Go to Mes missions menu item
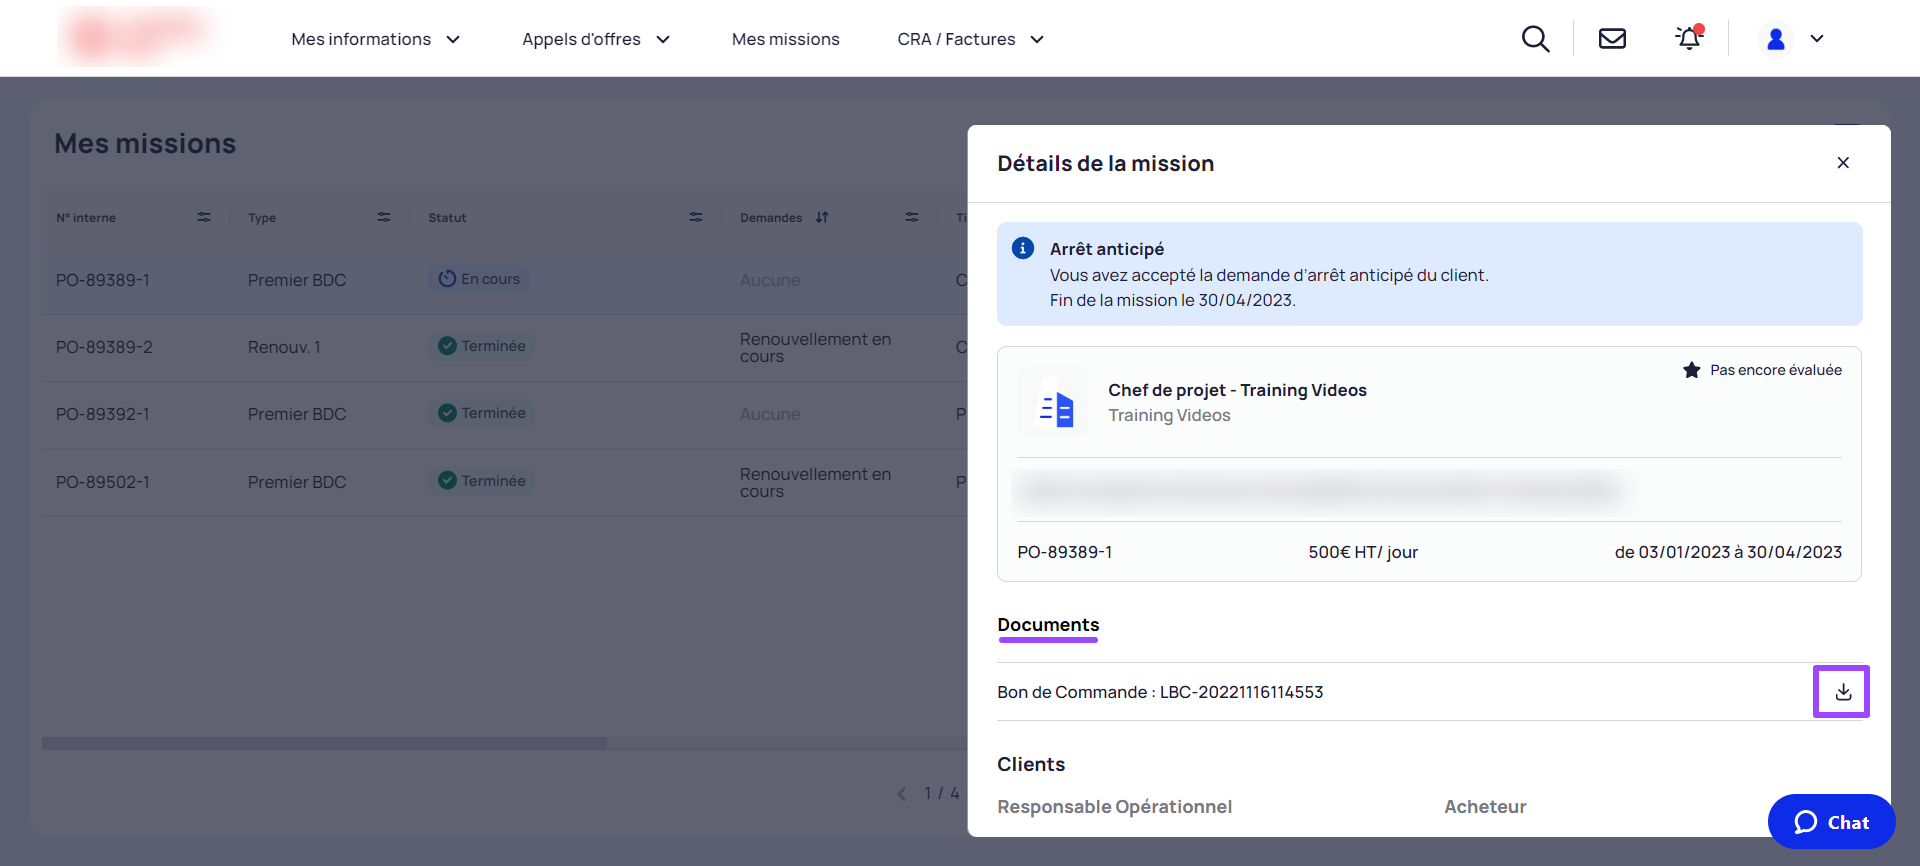Viewport: 1920px width, 866px height. [786, 39]
